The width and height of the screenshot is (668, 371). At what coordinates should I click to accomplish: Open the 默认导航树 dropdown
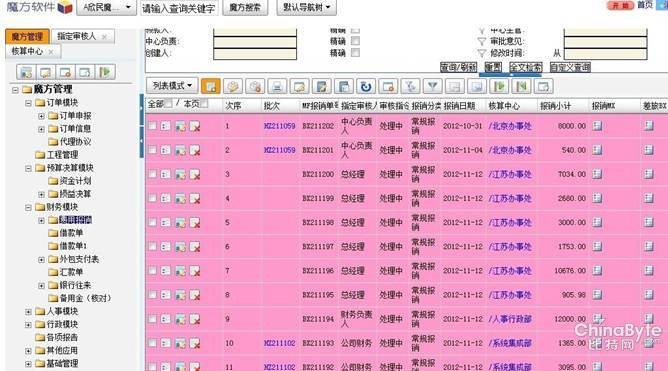[x=306, y=8]
